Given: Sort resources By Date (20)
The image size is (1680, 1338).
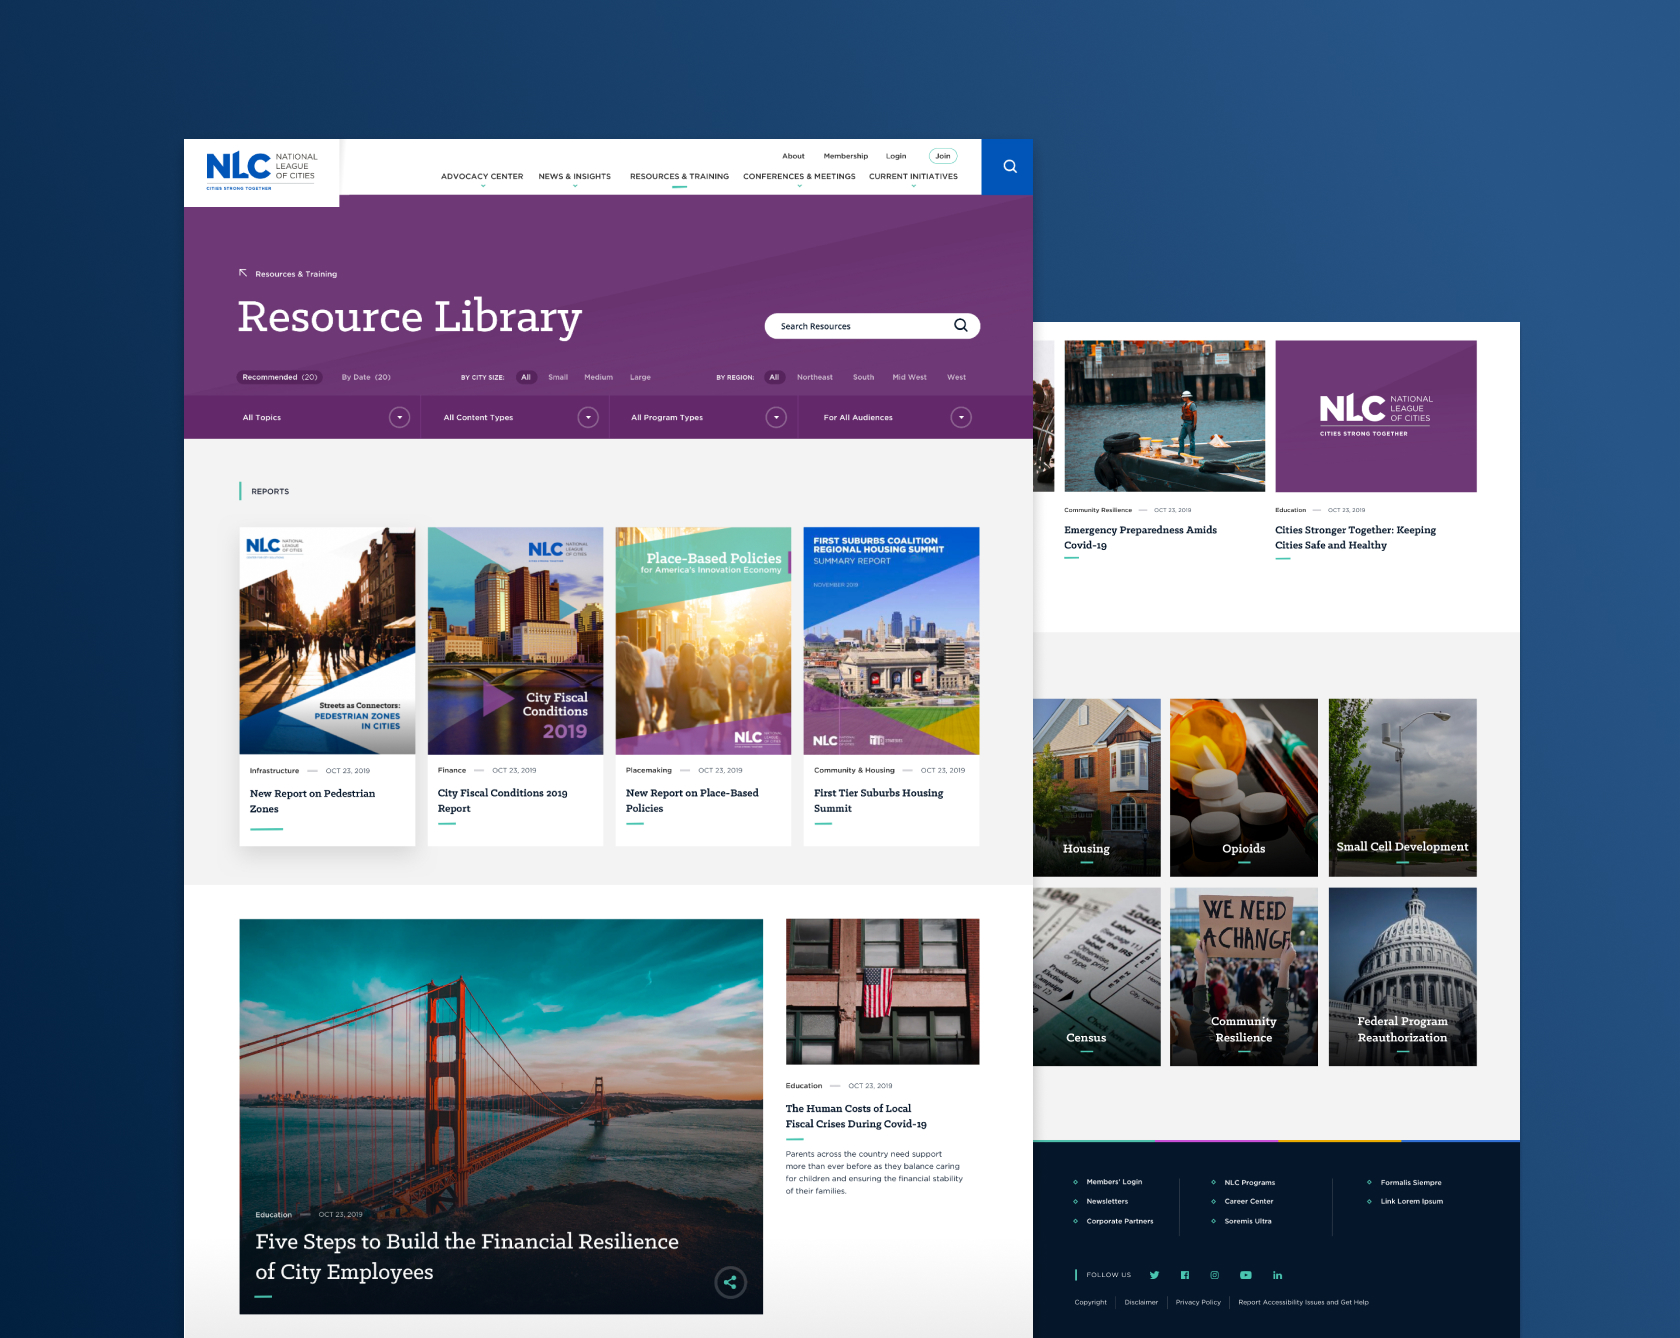Looking at the screenshot, I should pyautogui.click(x=366, y=377).
